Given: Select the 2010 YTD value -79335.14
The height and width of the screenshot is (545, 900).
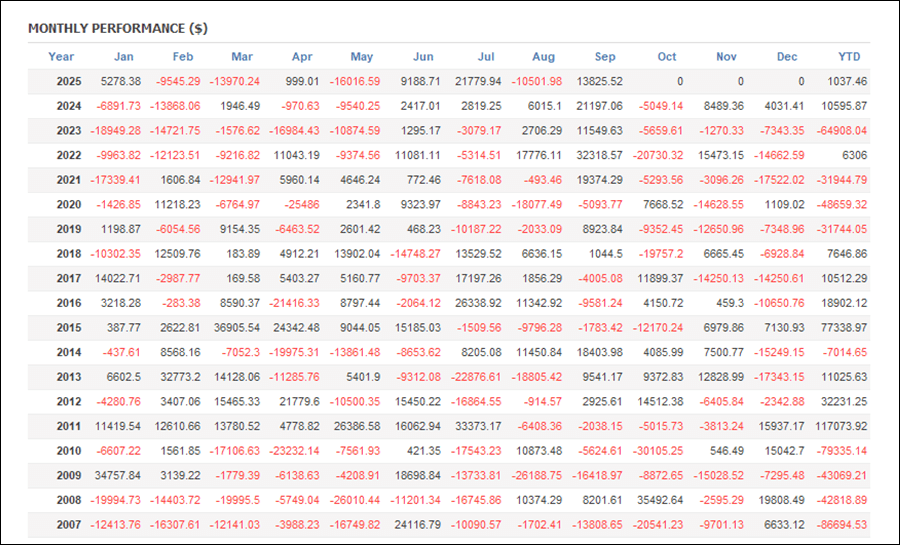Looking at the screenshot, I should click(839, 450).
